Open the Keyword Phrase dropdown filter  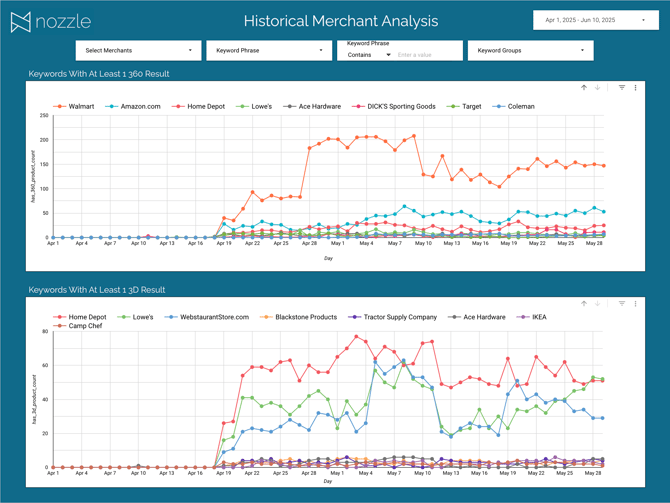pyautogui.click(x=268, y=50)
